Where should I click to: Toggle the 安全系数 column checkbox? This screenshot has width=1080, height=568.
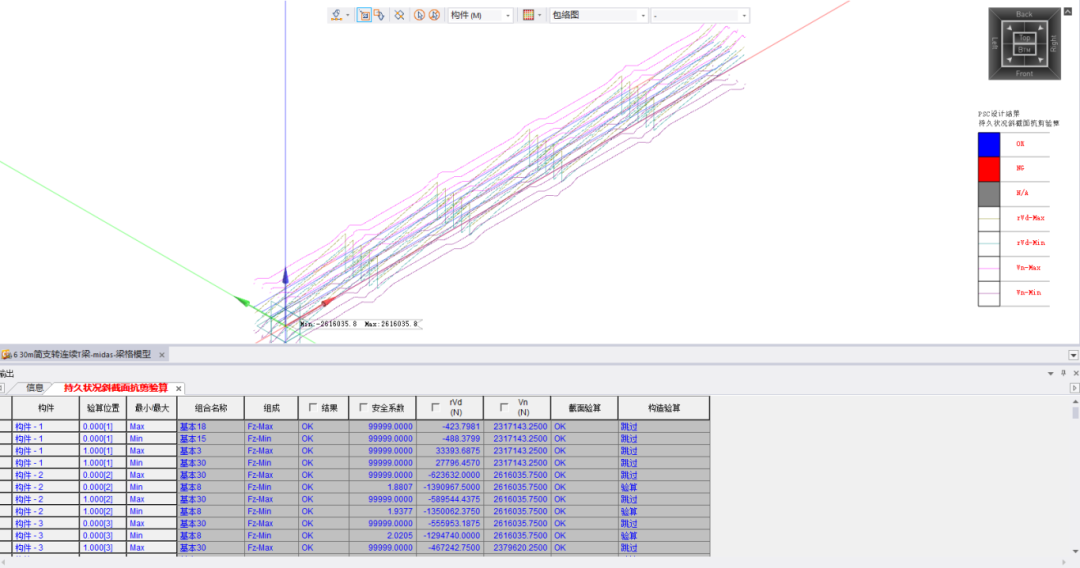[x=362, y=407]
